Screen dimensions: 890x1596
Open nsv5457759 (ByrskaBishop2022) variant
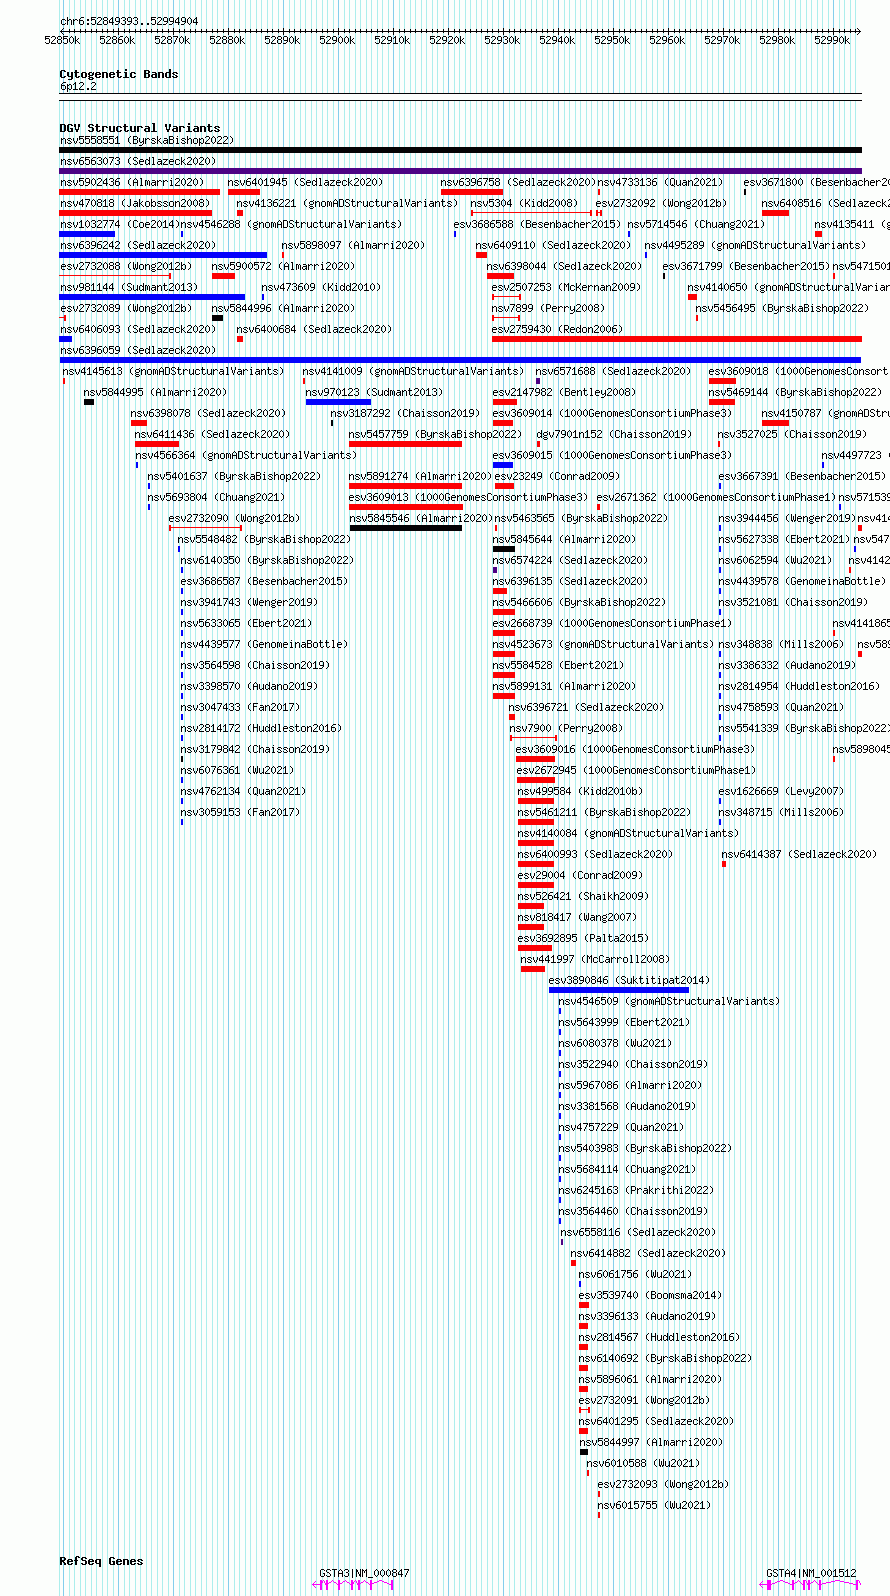coord(435,435)
